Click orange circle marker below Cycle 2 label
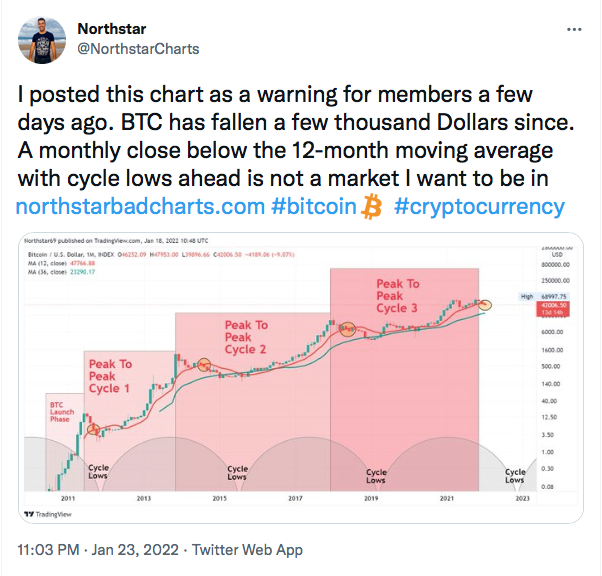This screenshot has width=602, height=576. point(203,365)
